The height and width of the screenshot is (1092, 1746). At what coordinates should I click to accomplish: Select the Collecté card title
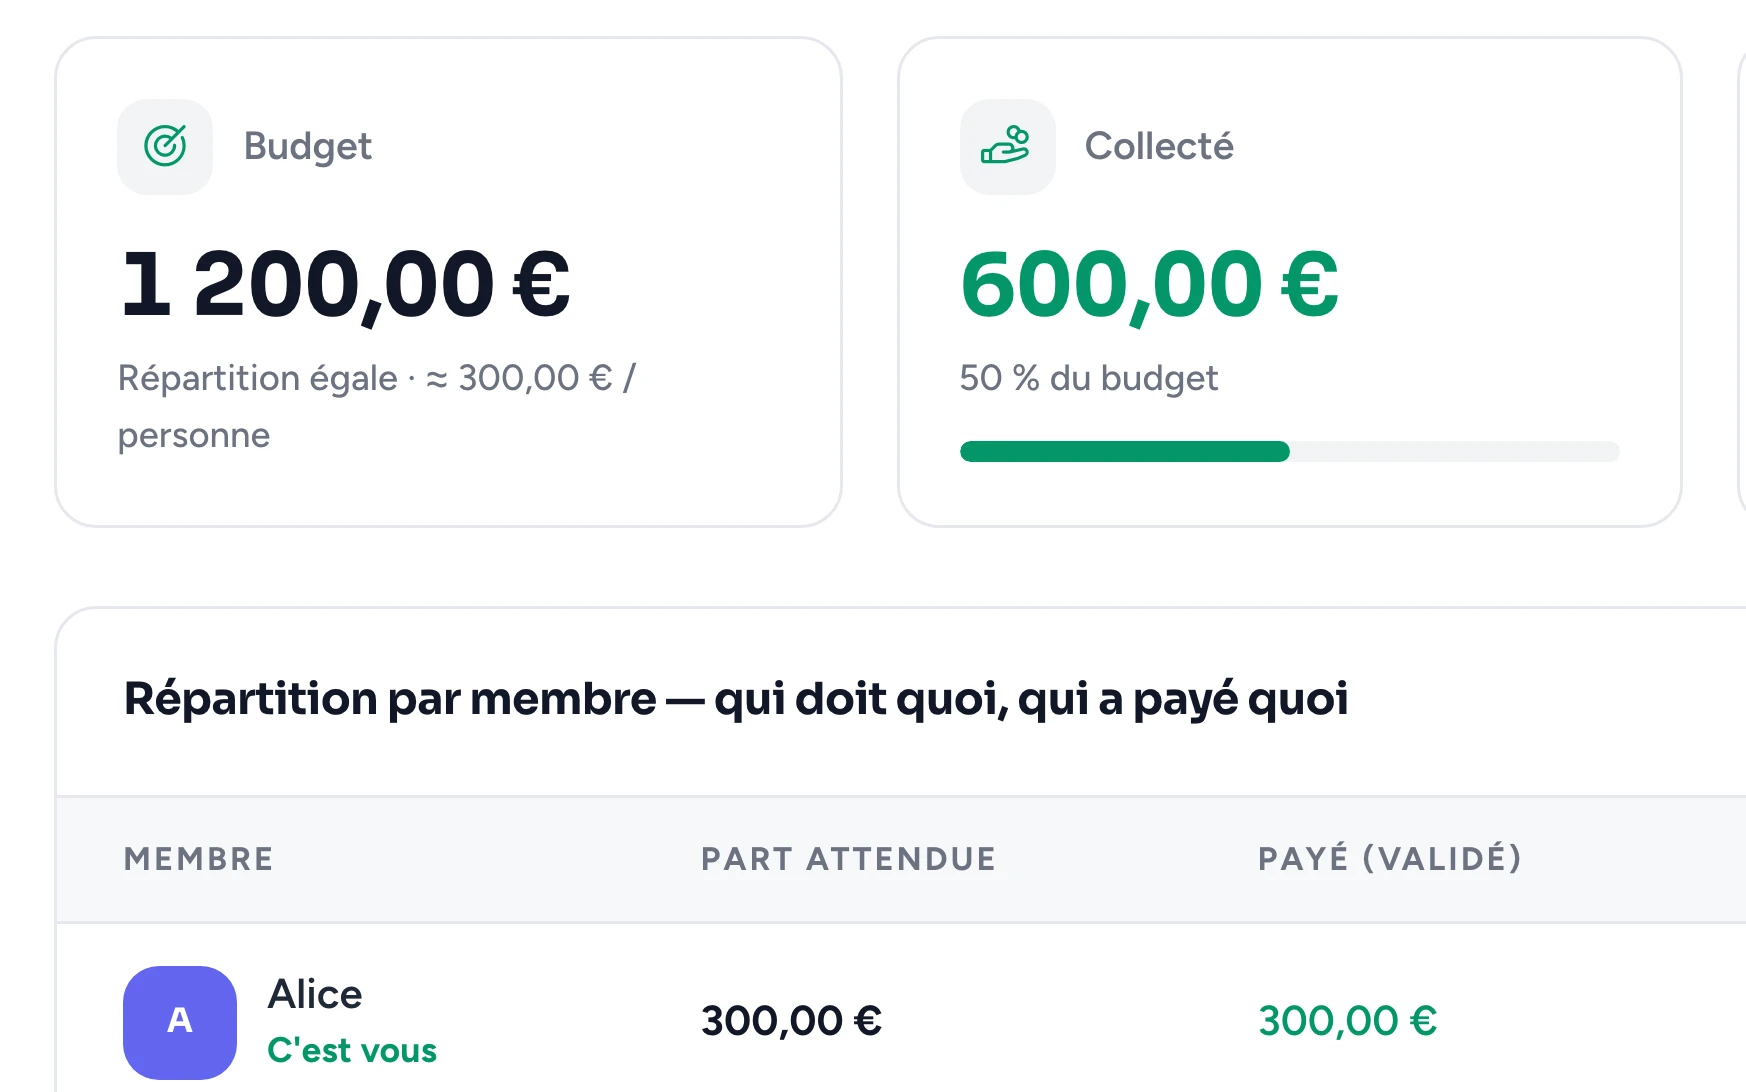click(1159, 146)
